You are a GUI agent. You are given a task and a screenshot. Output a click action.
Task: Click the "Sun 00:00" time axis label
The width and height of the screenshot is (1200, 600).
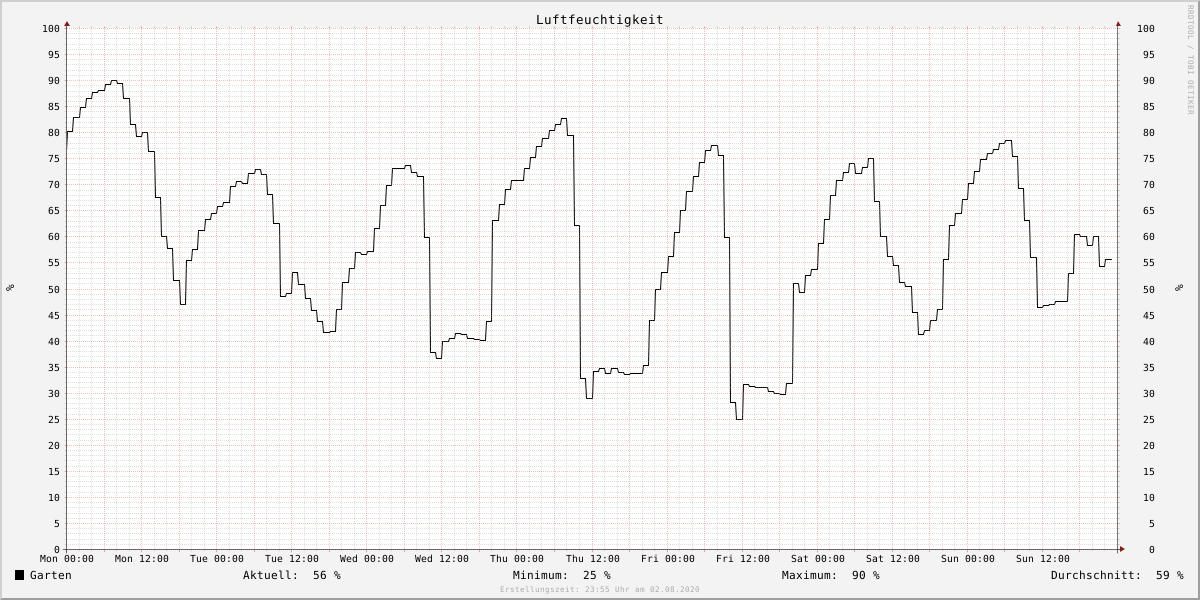968,559
